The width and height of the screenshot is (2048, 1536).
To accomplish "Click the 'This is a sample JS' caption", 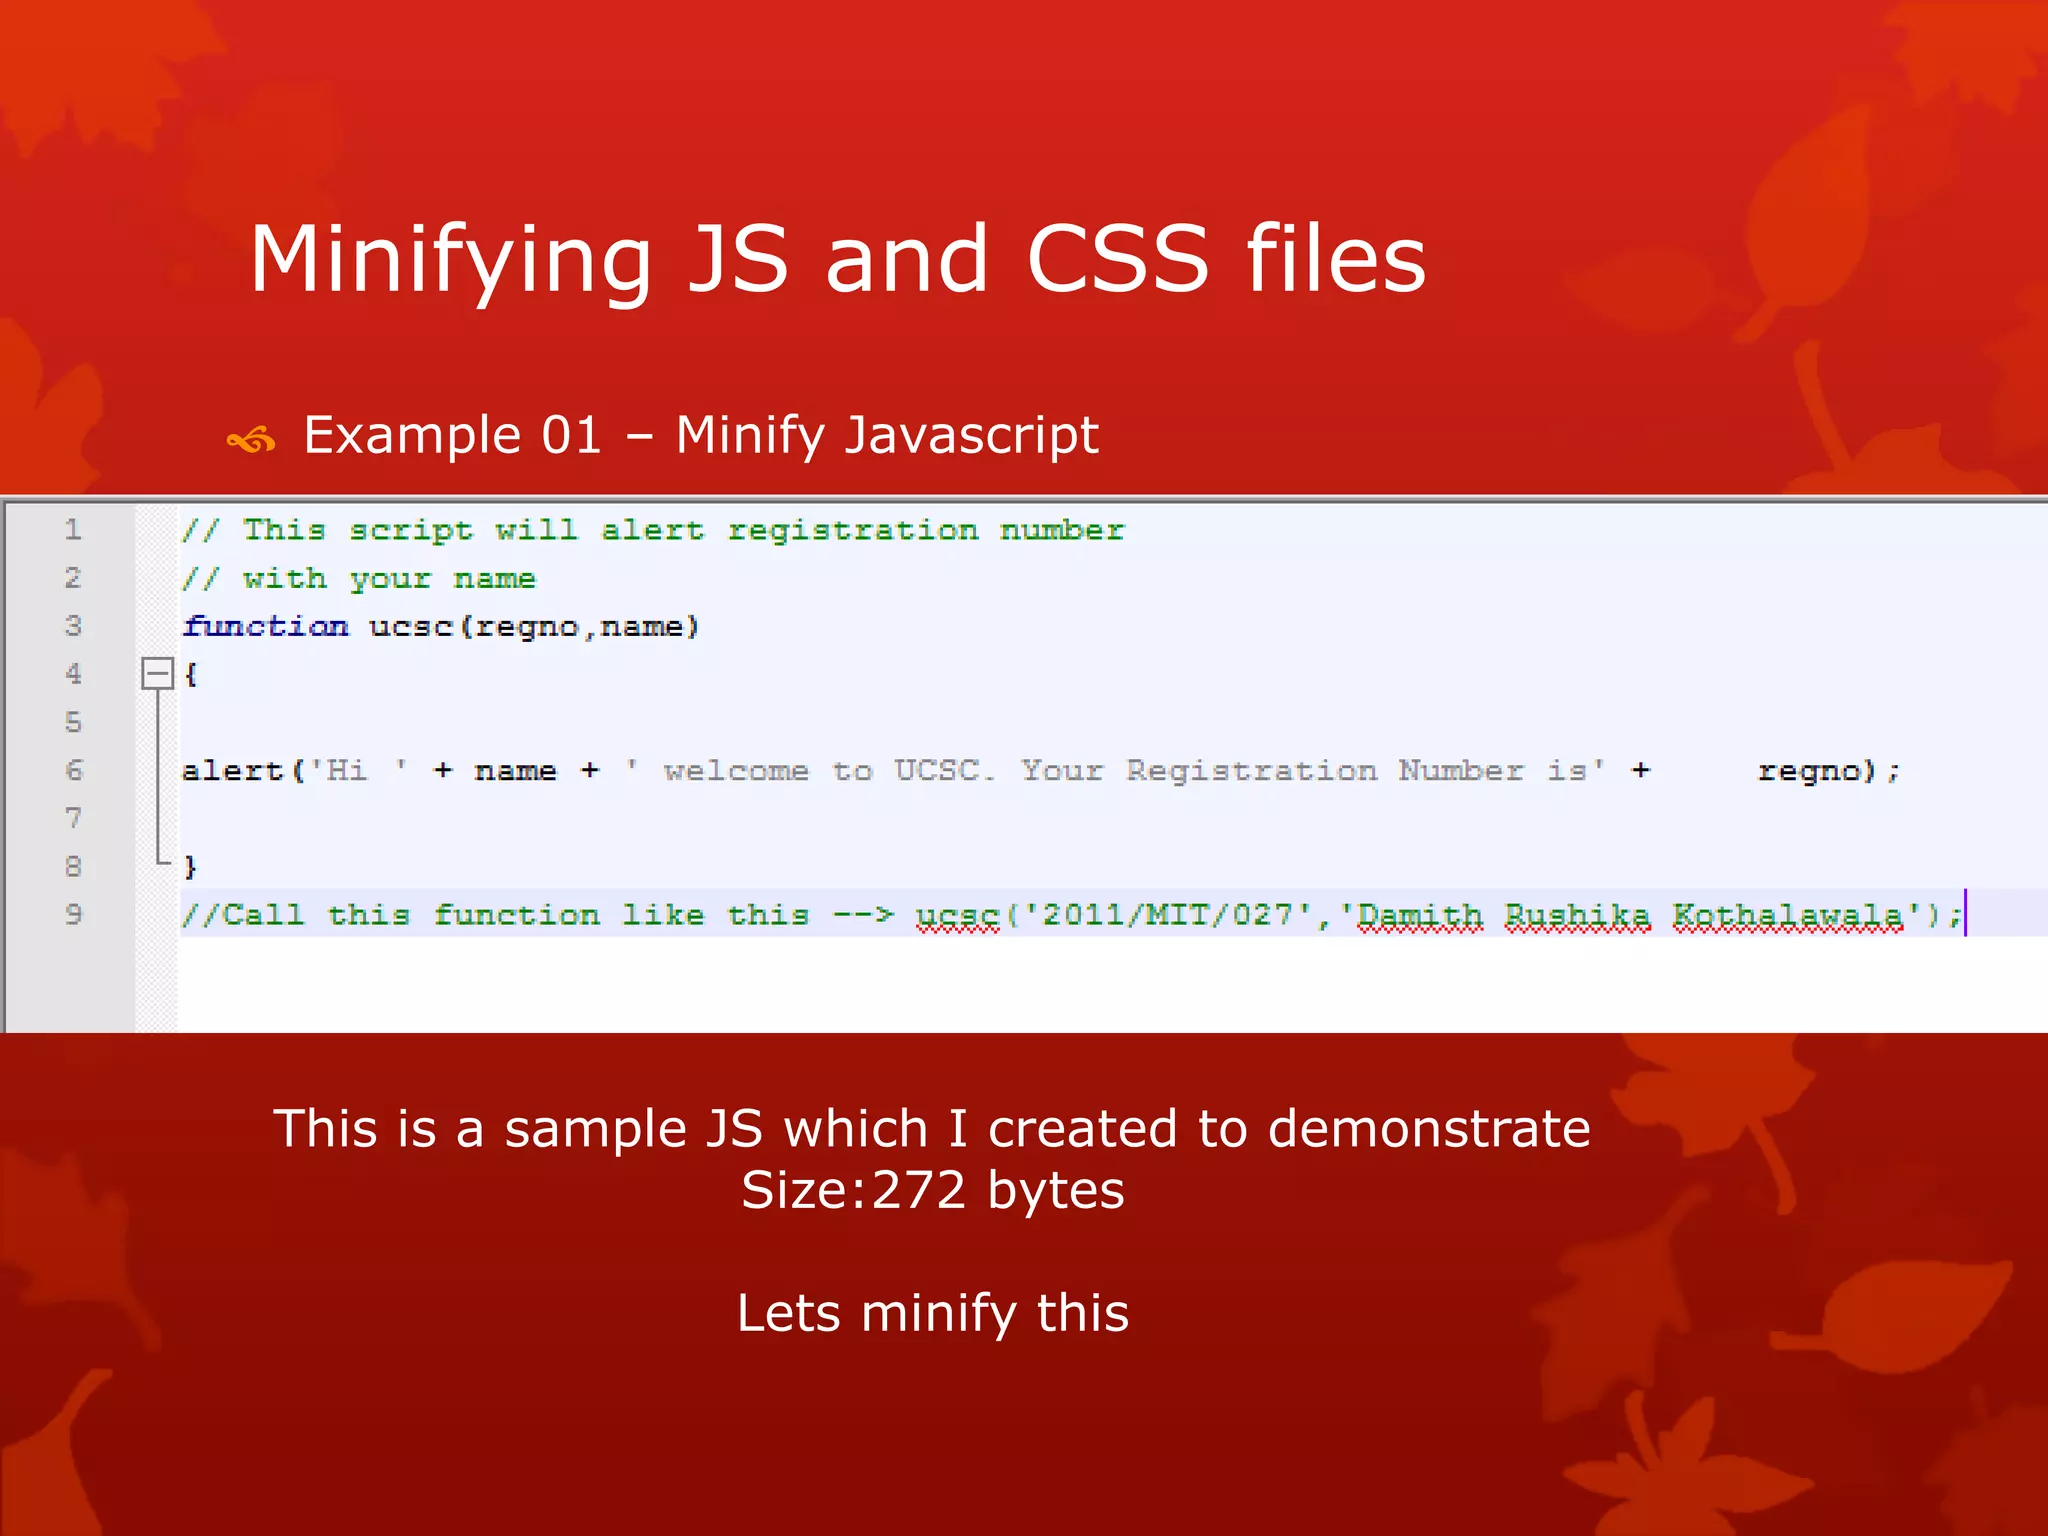I will 931,1128.
